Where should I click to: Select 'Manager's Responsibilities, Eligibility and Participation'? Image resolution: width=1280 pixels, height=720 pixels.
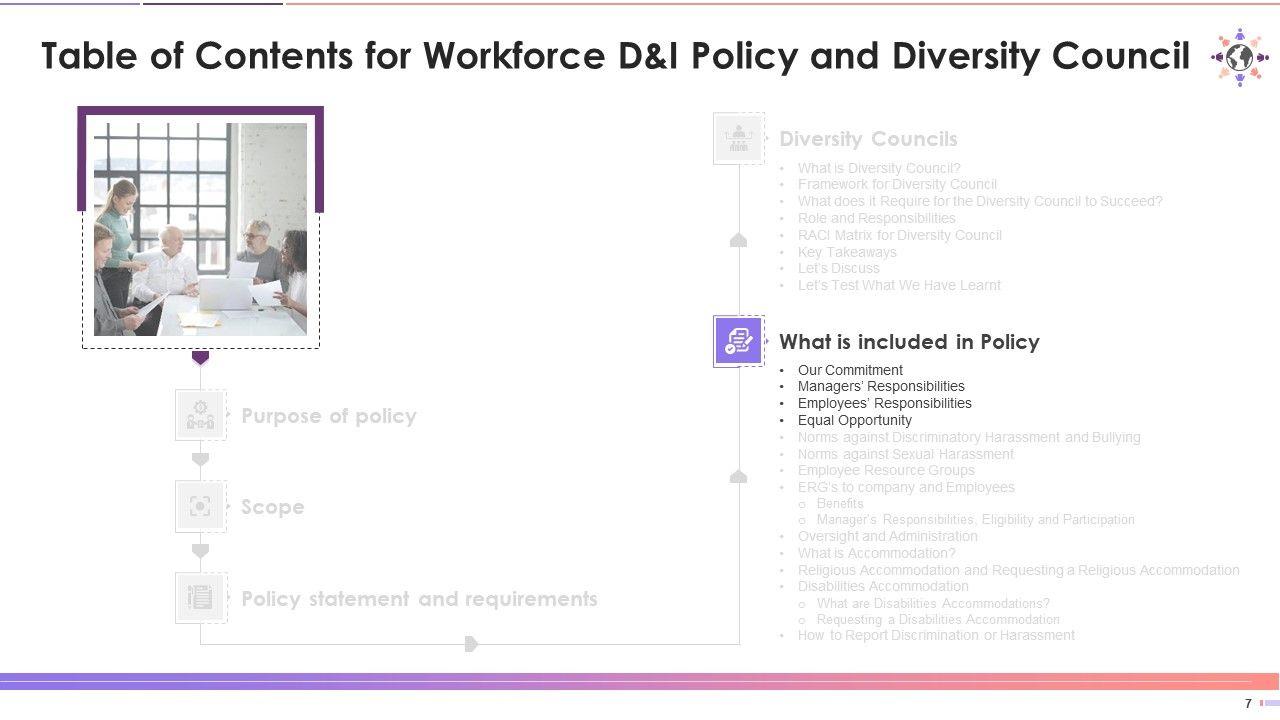tap(976, 520)
